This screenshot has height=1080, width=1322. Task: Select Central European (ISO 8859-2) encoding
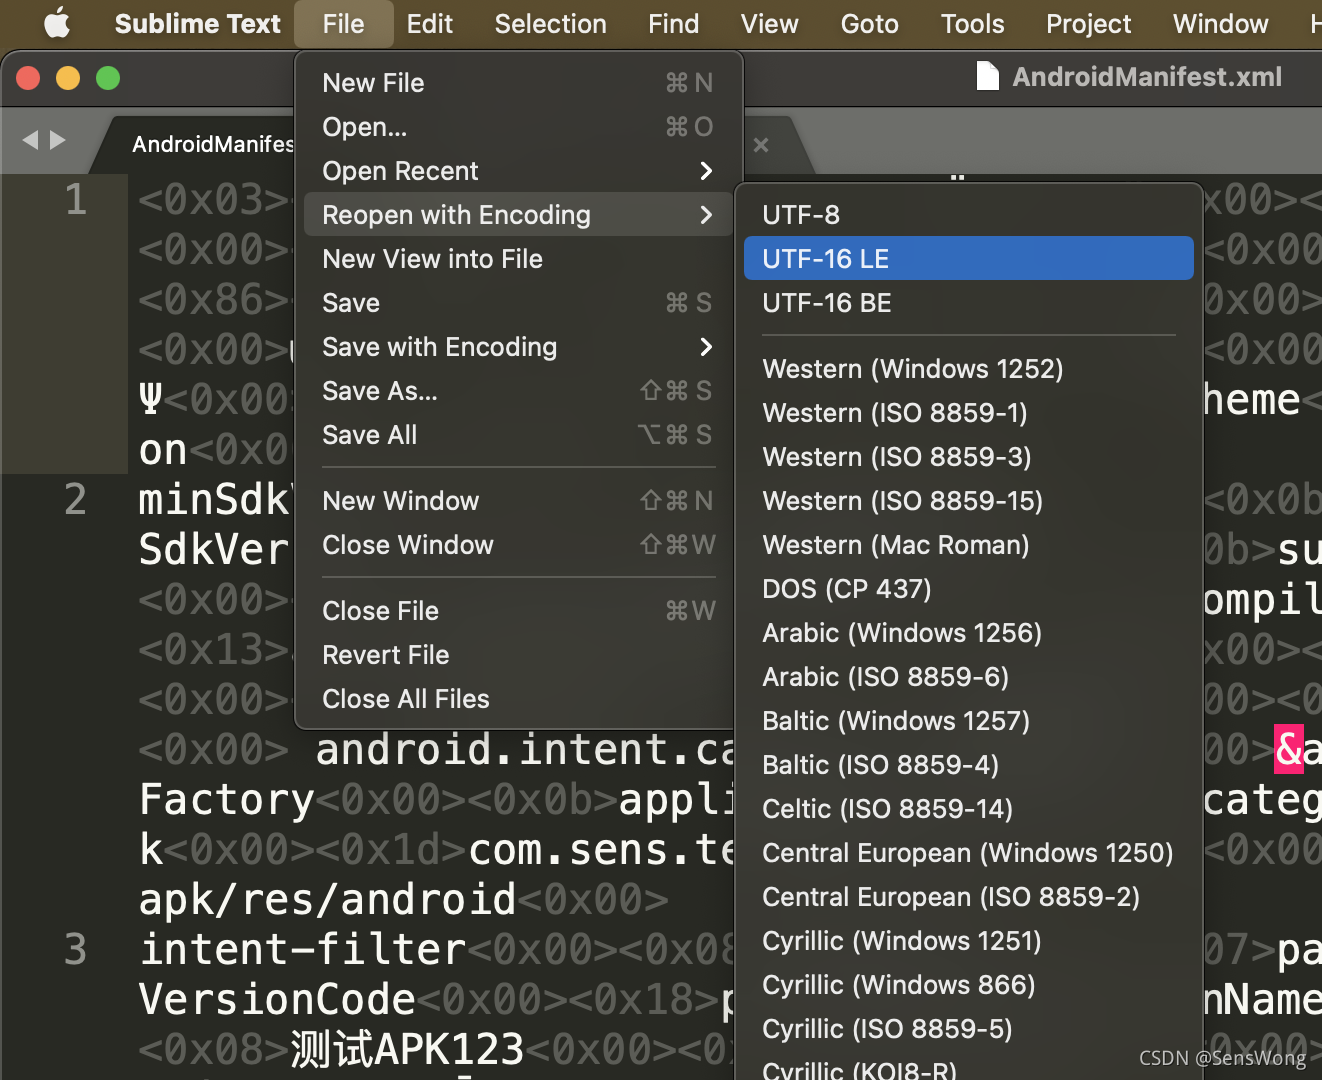pyautogui.click(x=969, y=897)
